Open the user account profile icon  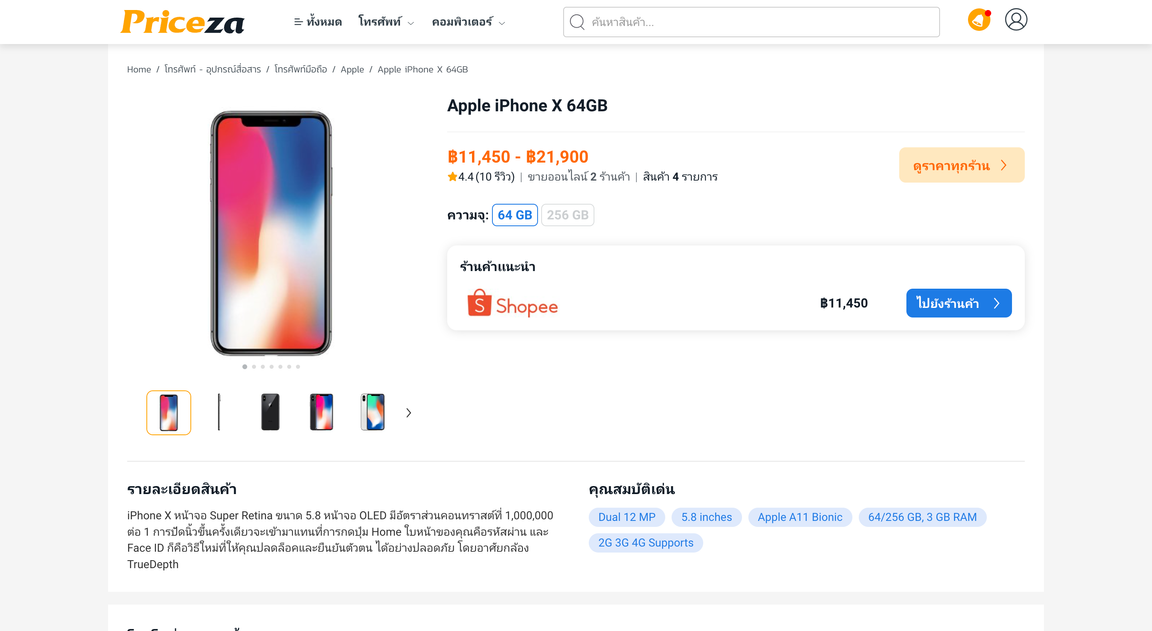click(1016, 20)
